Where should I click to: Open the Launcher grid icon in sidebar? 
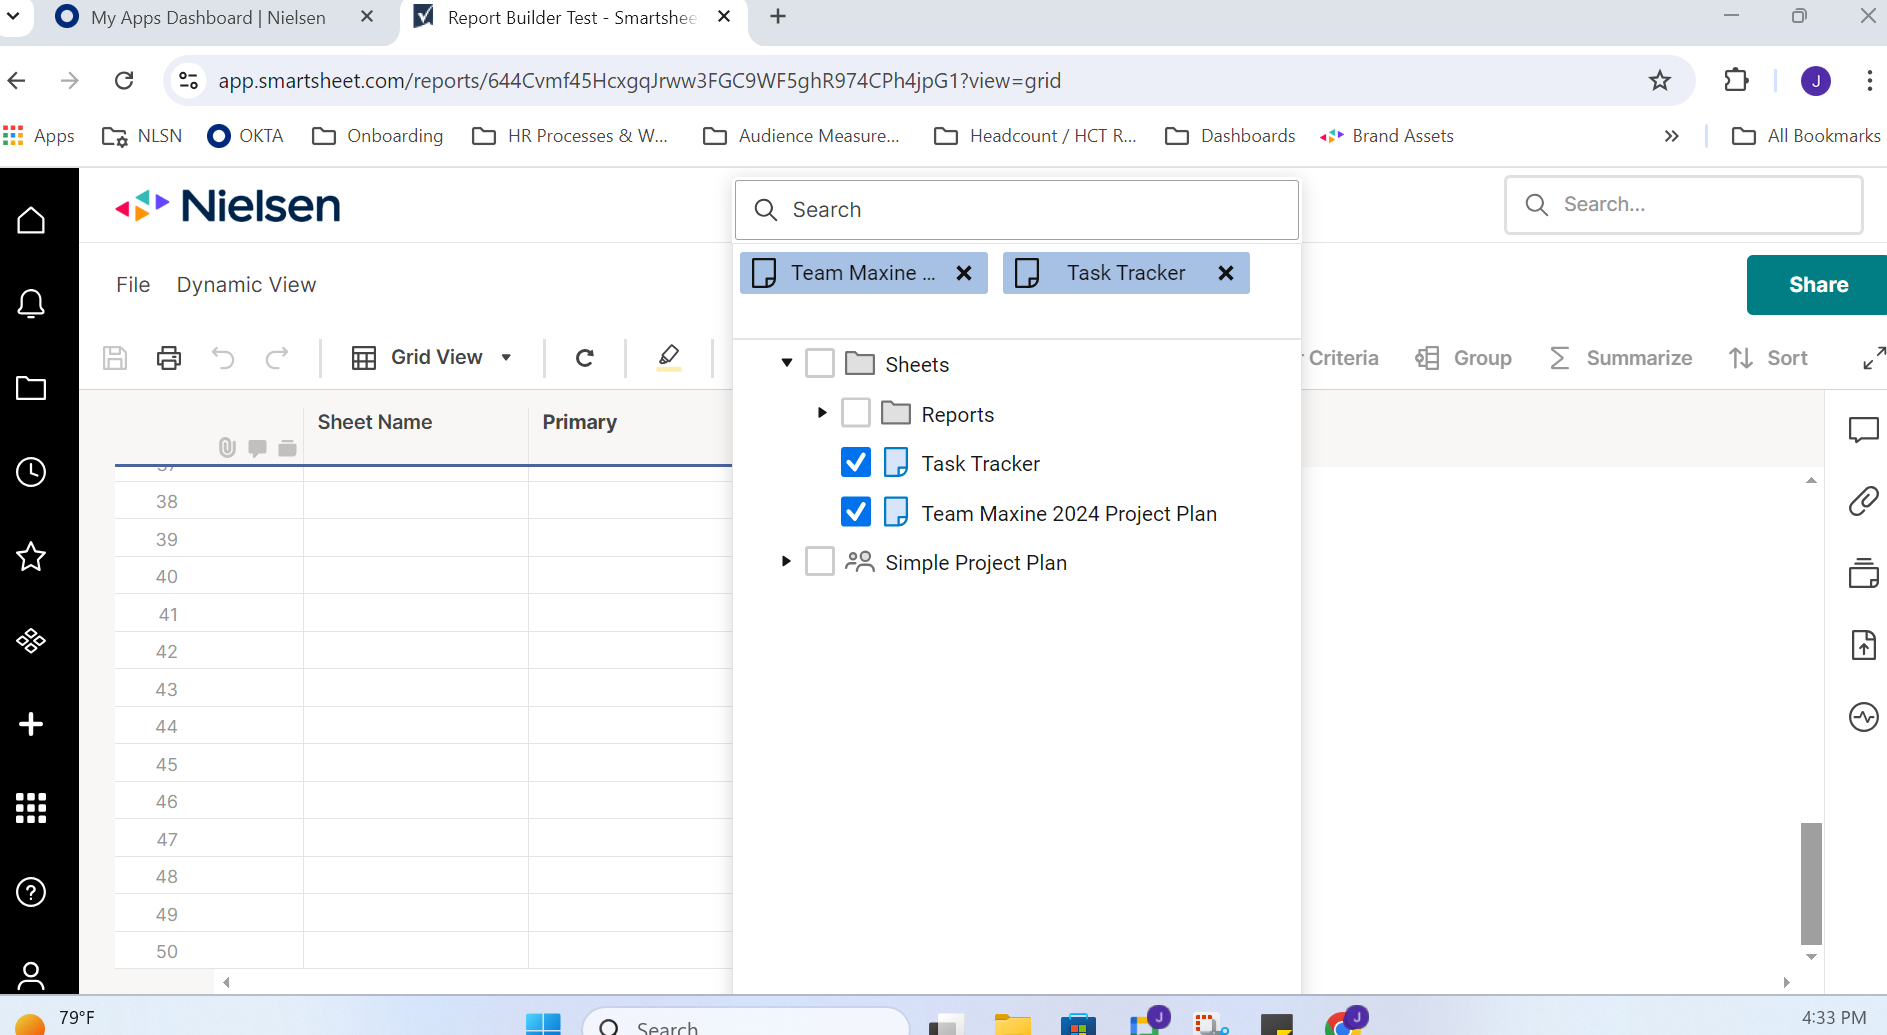(x=31, y=808)
